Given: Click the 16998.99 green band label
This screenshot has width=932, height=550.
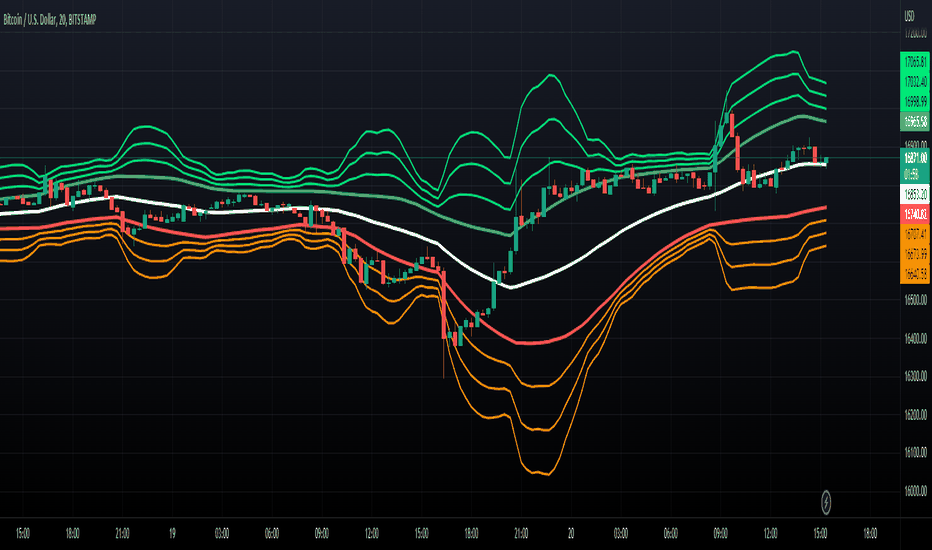Looking at the screenshot, I should pos(915,102).
